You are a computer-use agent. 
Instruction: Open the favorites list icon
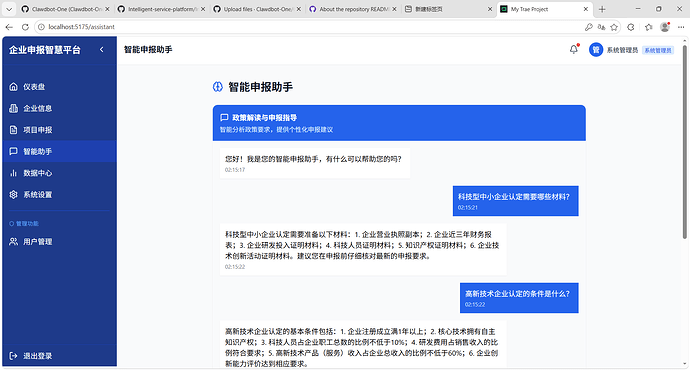coord(649,27)
